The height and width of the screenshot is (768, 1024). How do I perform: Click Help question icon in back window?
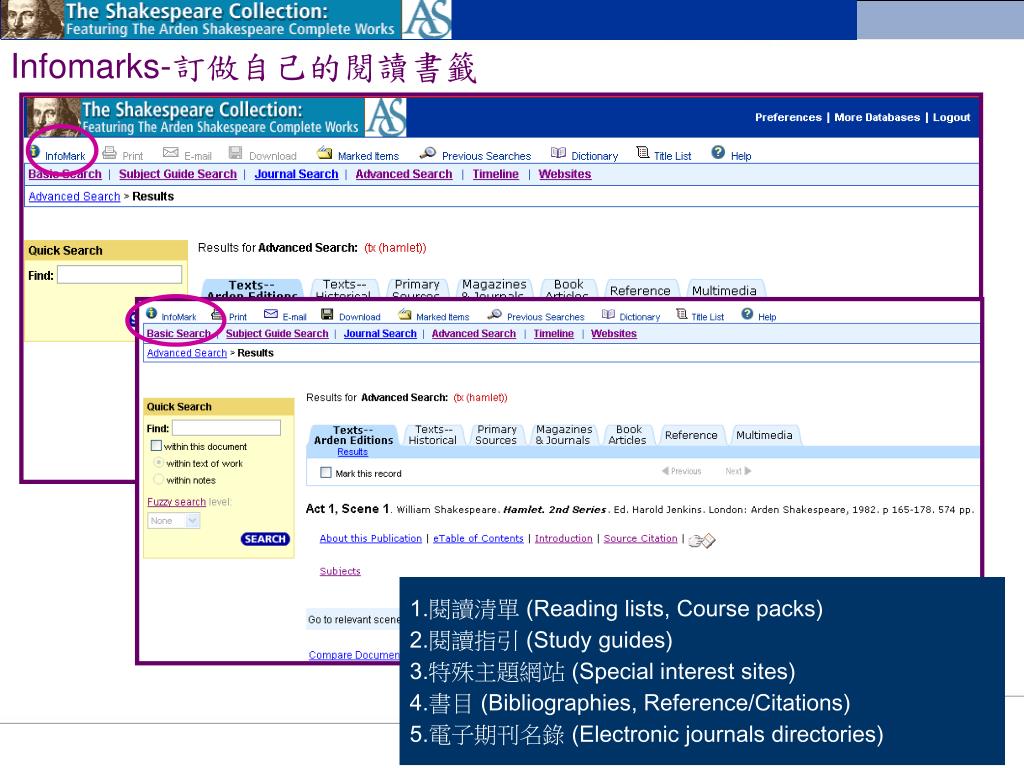[718, 152]
